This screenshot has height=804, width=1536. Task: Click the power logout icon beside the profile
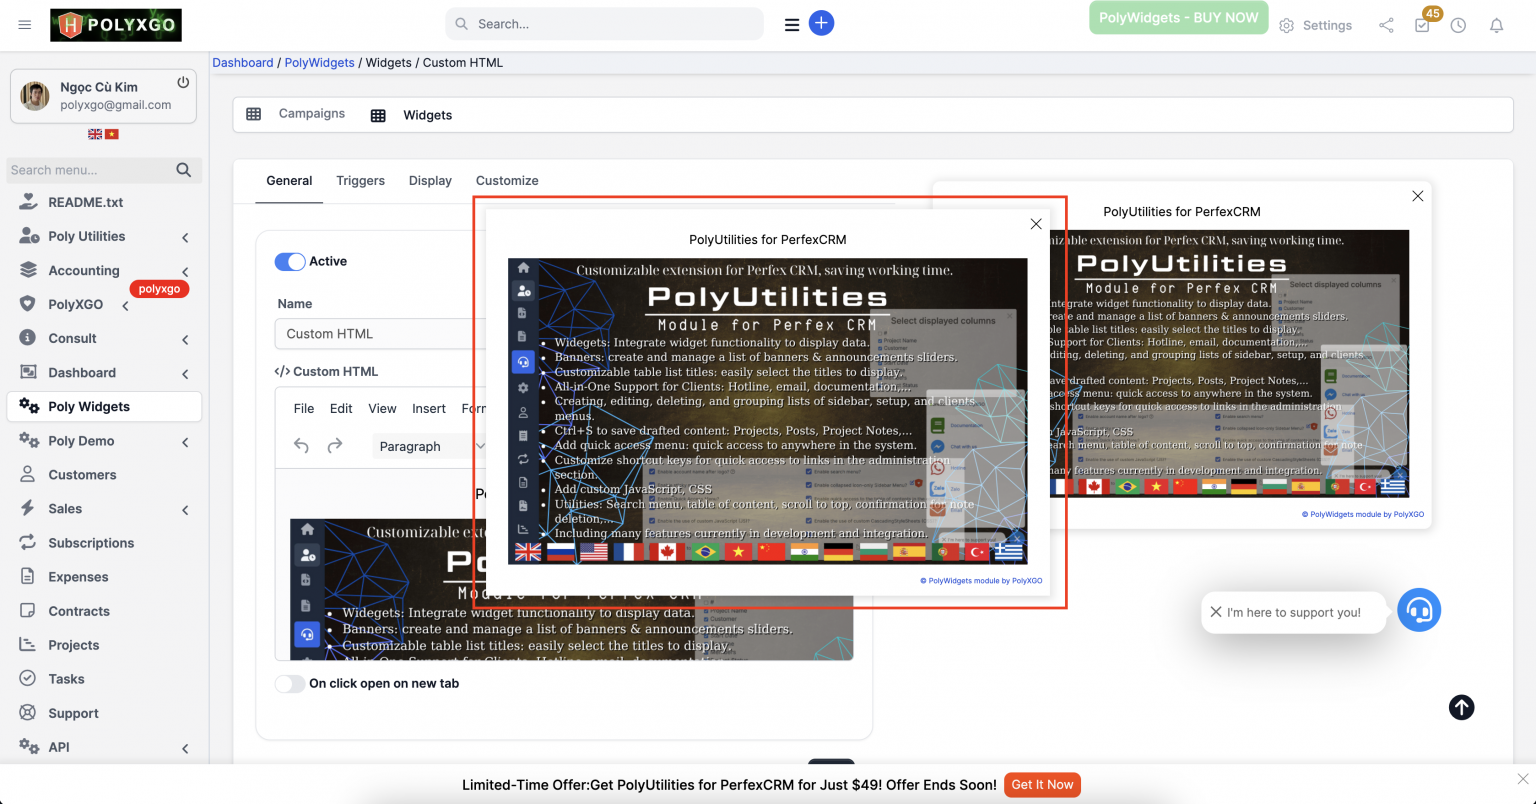coord(181,84)
